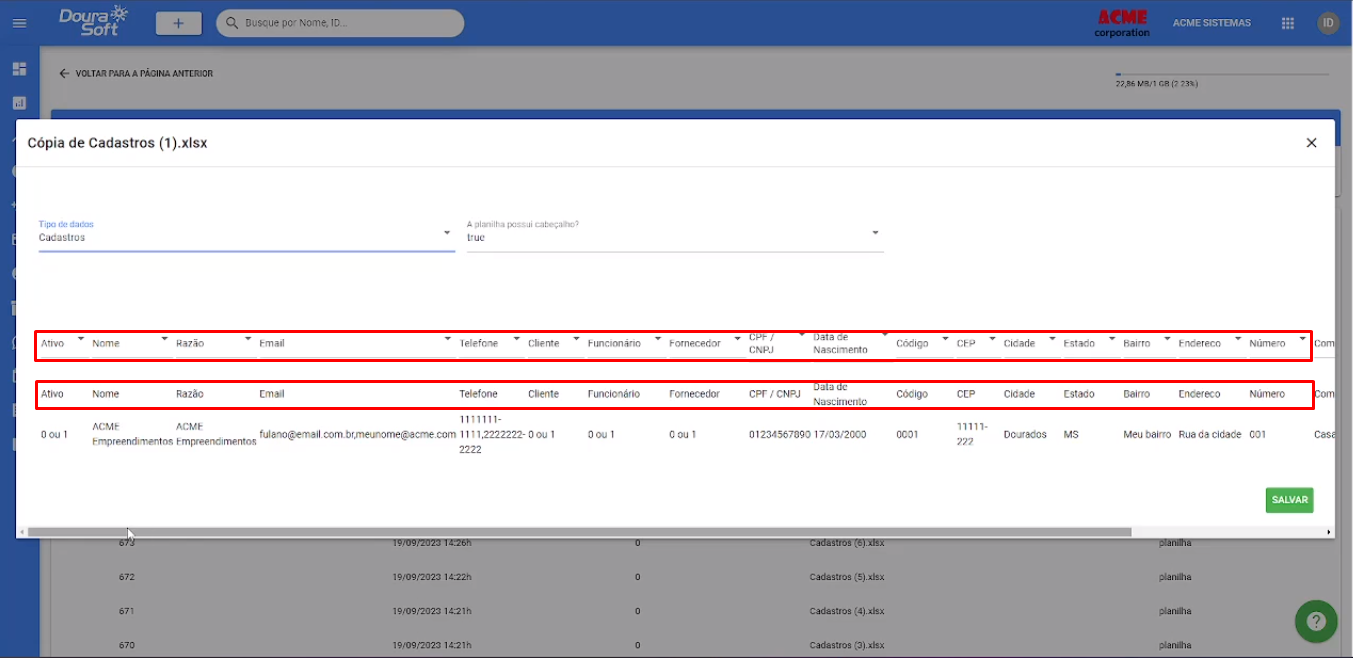Open the chart reports icon in sidebar

coord(19,103)
